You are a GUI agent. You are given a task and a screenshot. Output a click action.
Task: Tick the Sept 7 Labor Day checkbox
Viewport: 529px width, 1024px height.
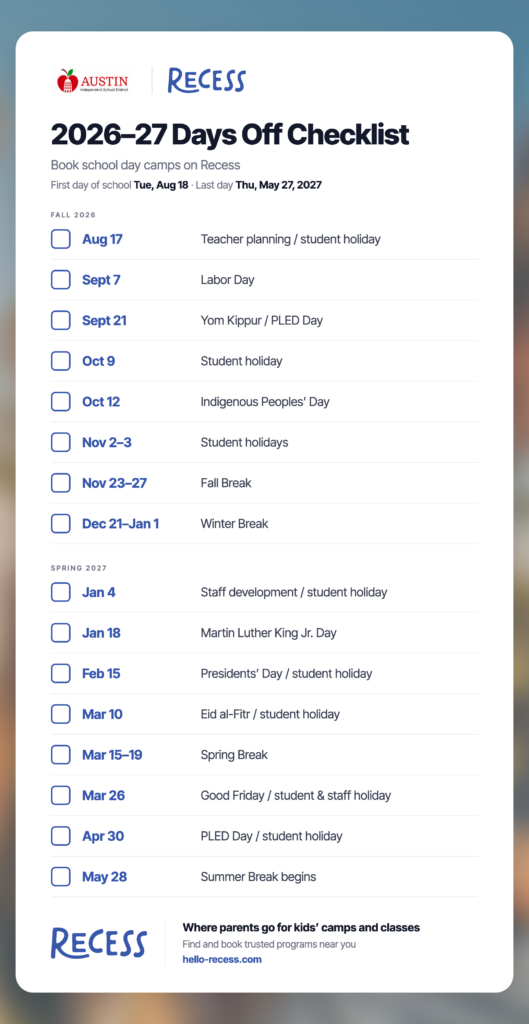point(61,280)
